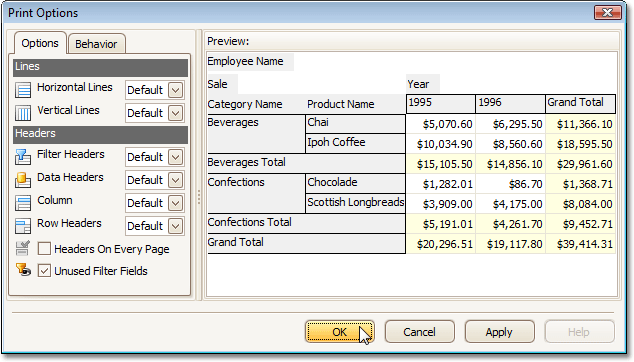Viewport: 634px width, 362px height.
Task: Click the Beverages row header
Action: pos(256,134)
